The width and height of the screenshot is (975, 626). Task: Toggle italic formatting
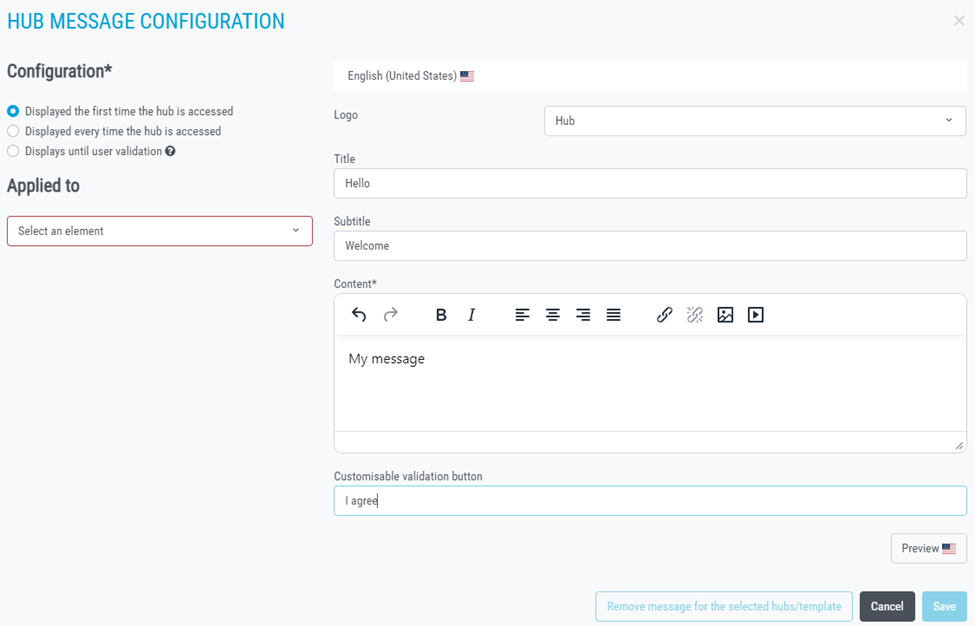(x=471, y=315)
